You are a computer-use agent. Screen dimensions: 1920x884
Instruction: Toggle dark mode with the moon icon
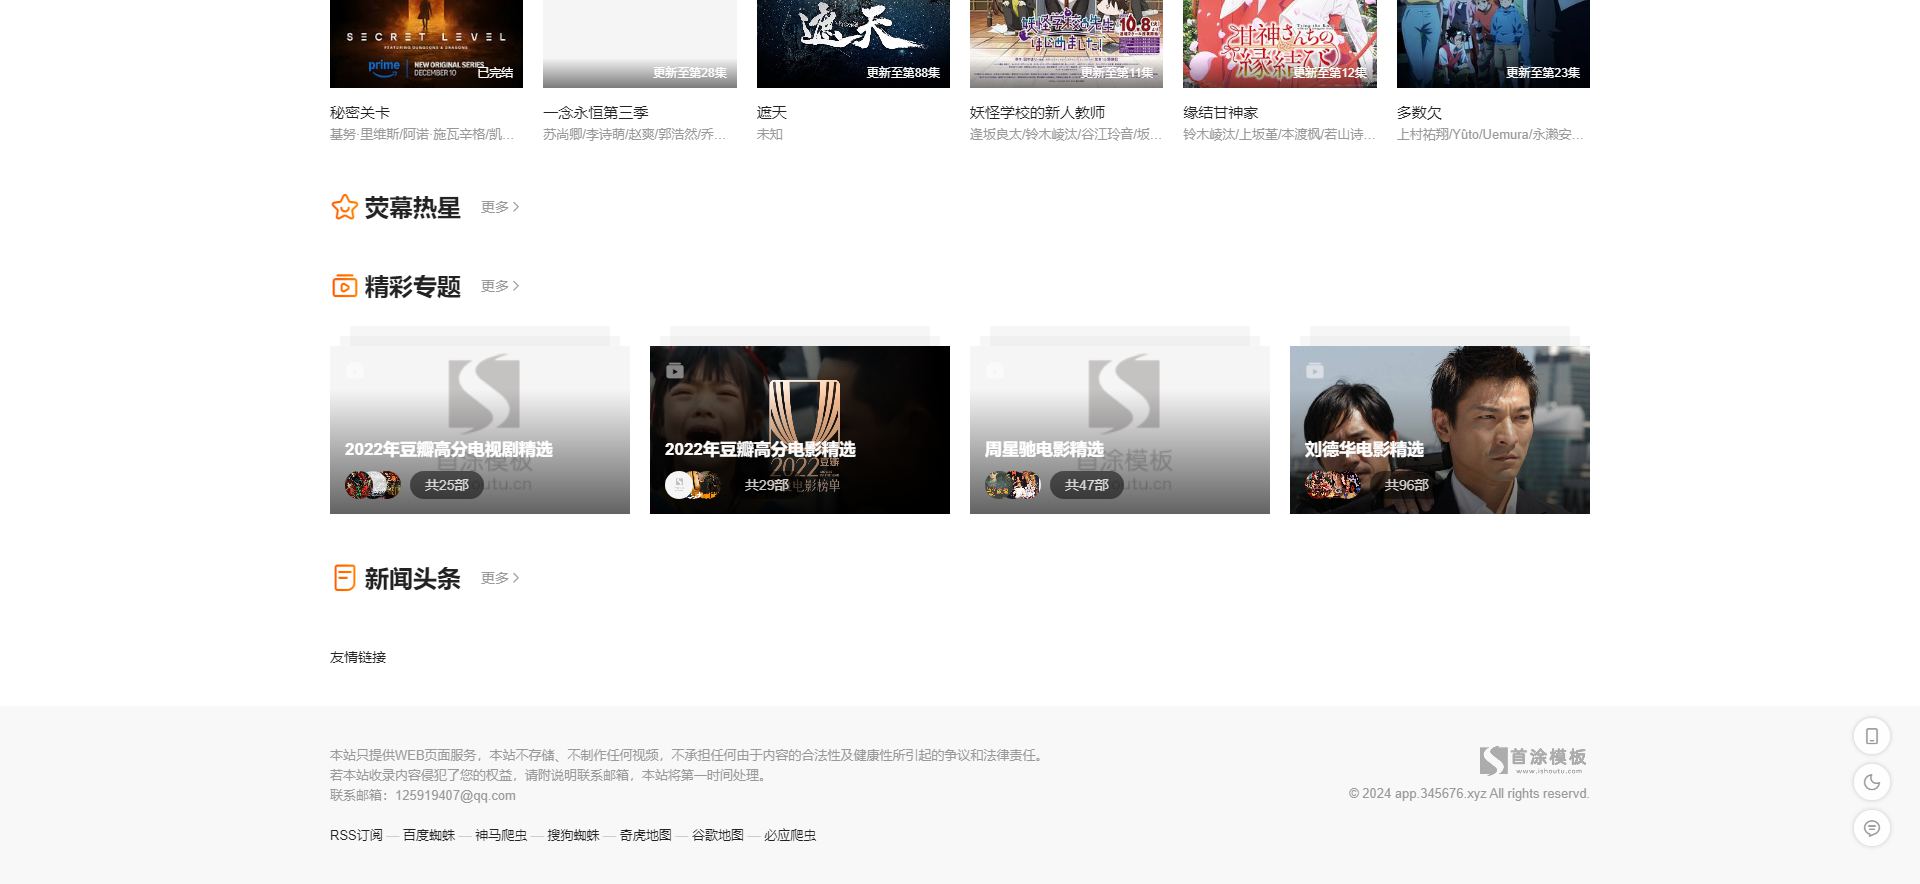(x=1871, y=783)
